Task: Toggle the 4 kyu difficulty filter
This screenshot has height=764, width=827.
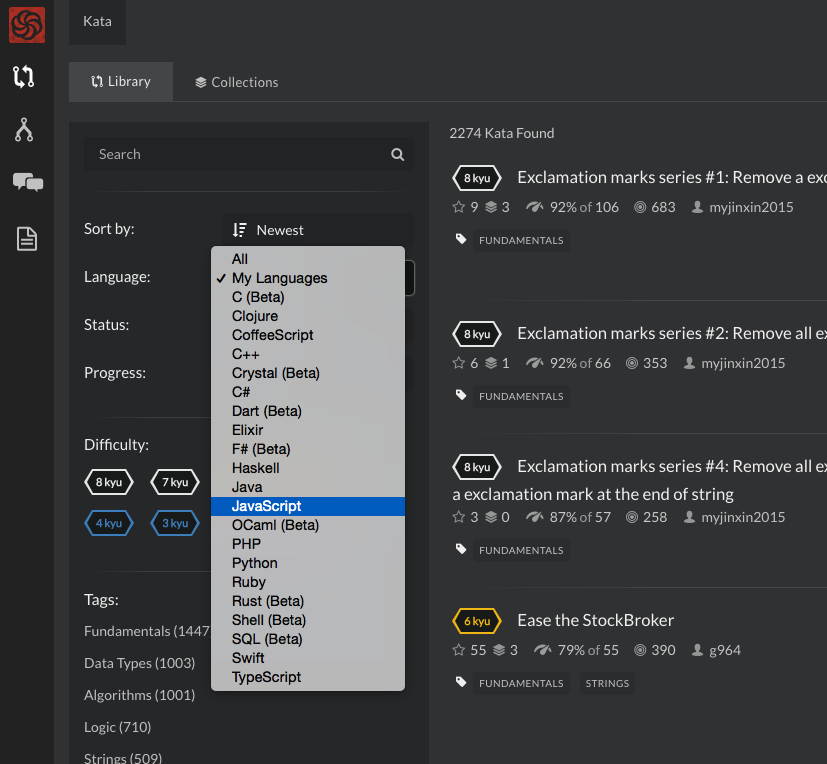Action: point(108,523)
